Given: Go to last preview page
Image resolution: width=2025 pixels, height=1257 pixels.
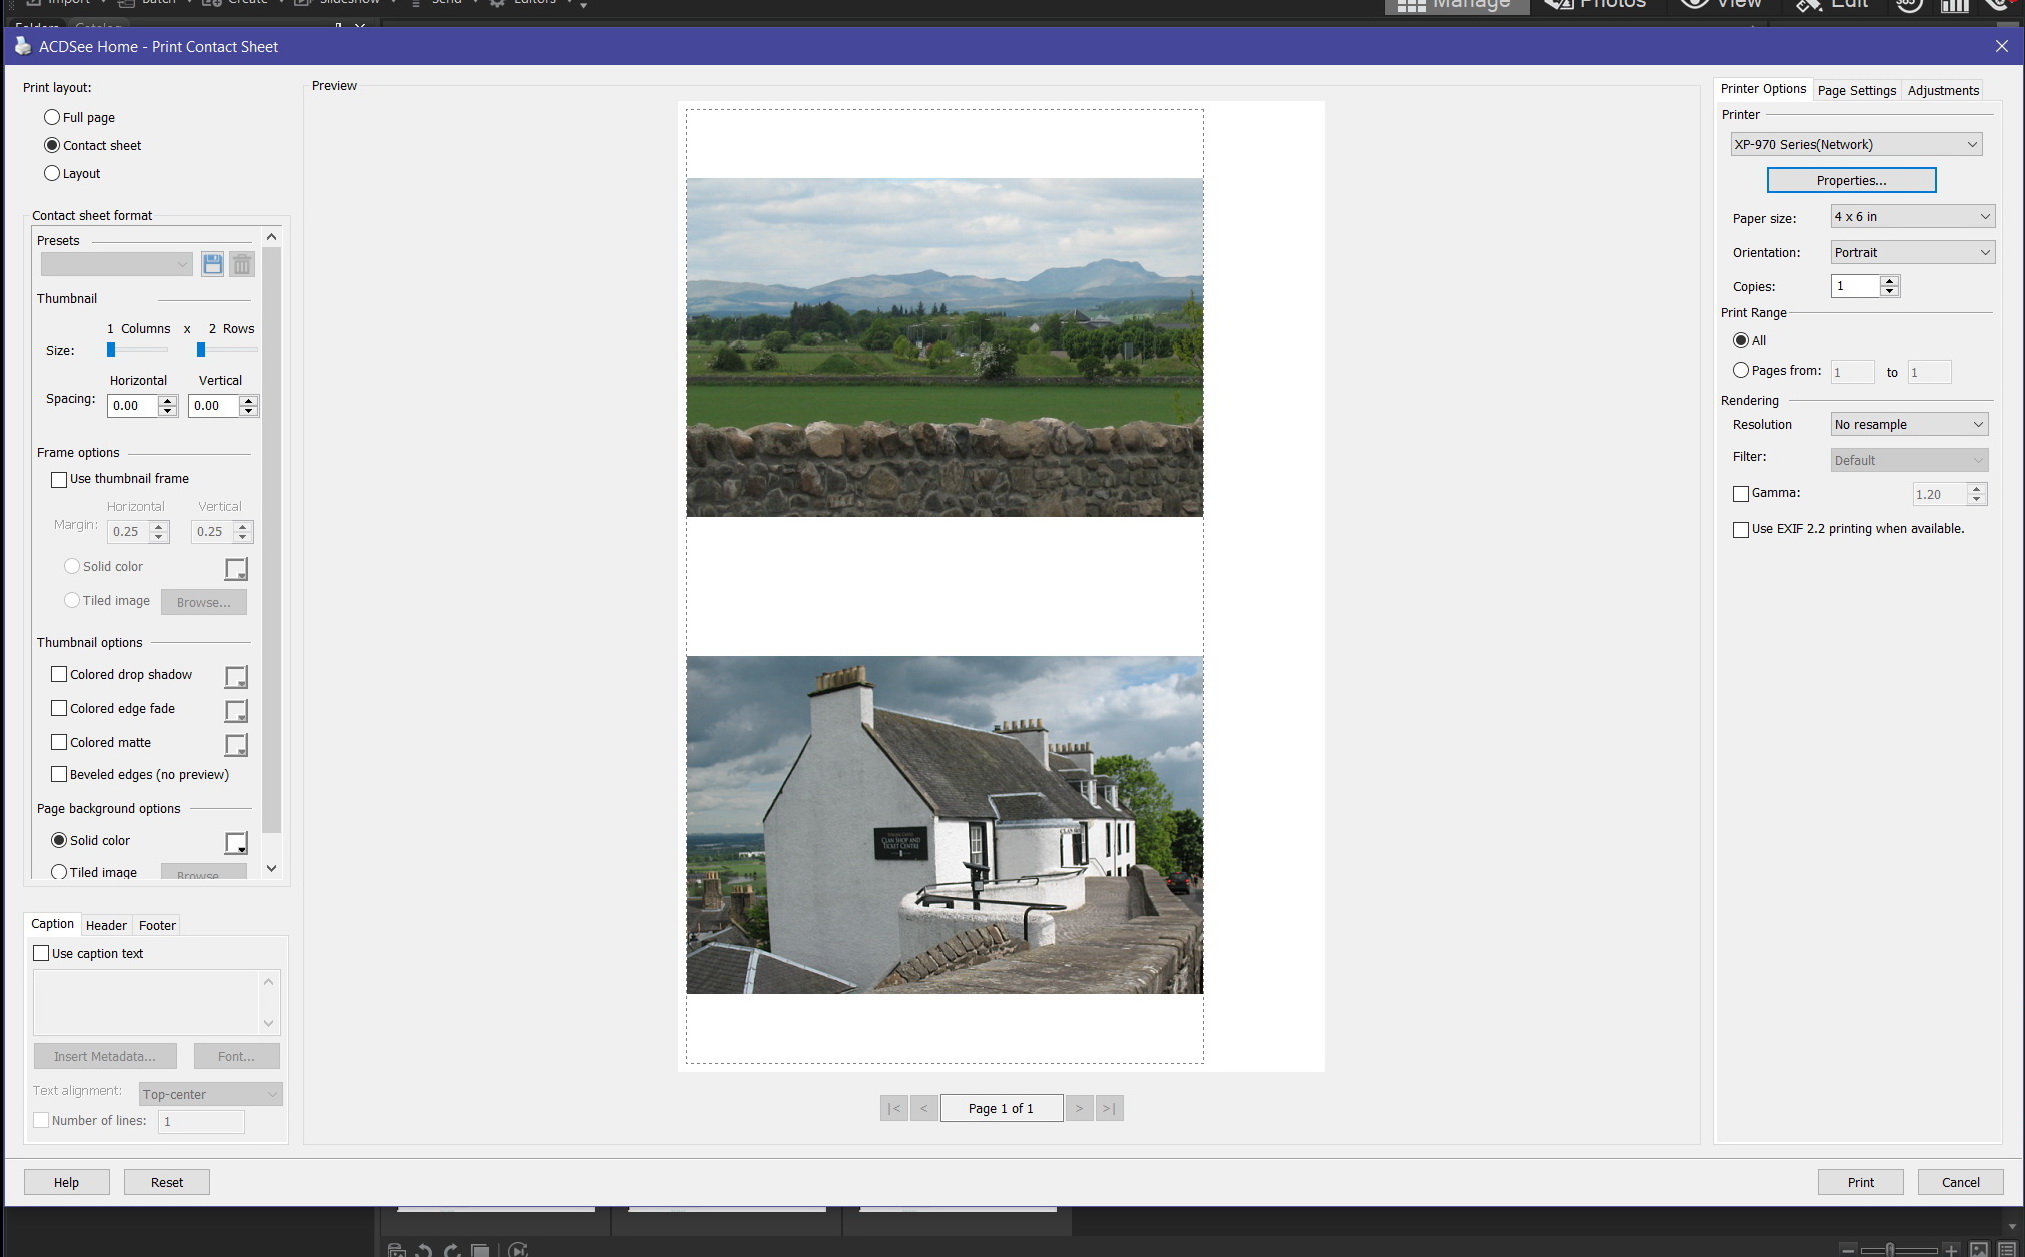Looking at the screenshot, I should point(1110,1108).
